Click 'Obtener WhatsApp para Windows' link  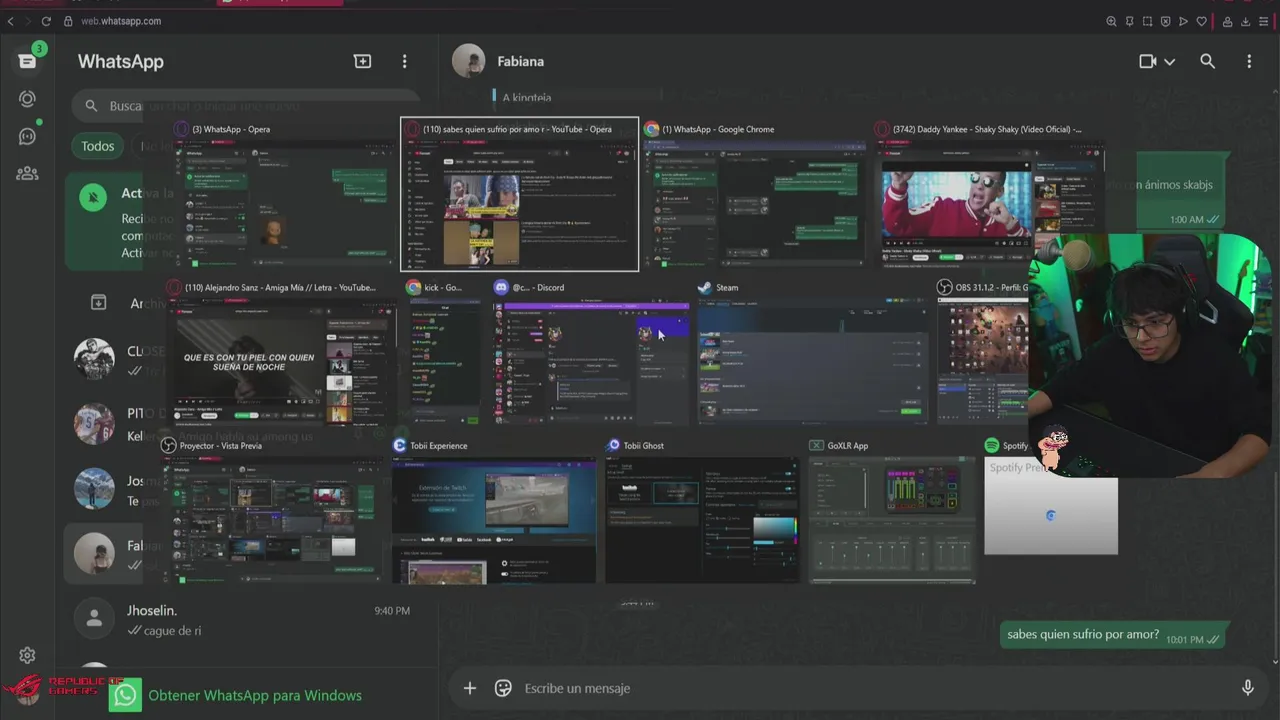[x=255, y=696]
